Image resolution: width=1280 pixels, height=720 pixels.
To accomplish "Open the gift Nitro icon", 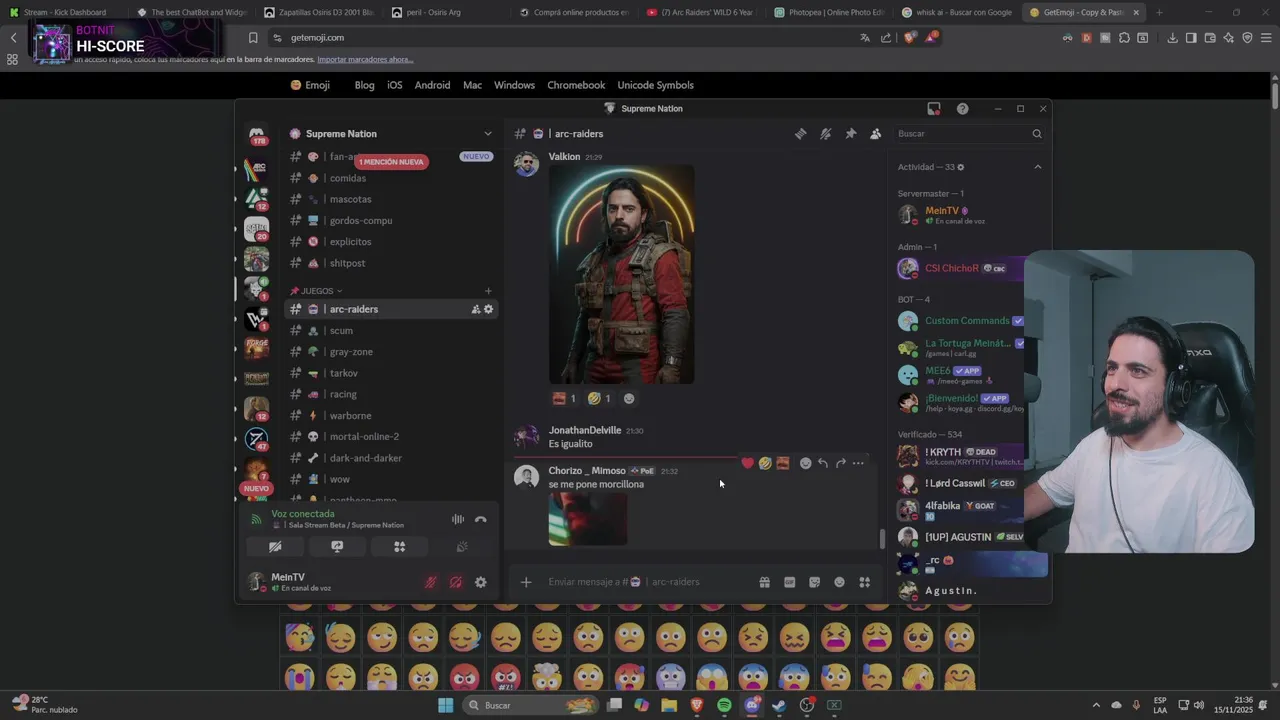I will click(764, 582).
